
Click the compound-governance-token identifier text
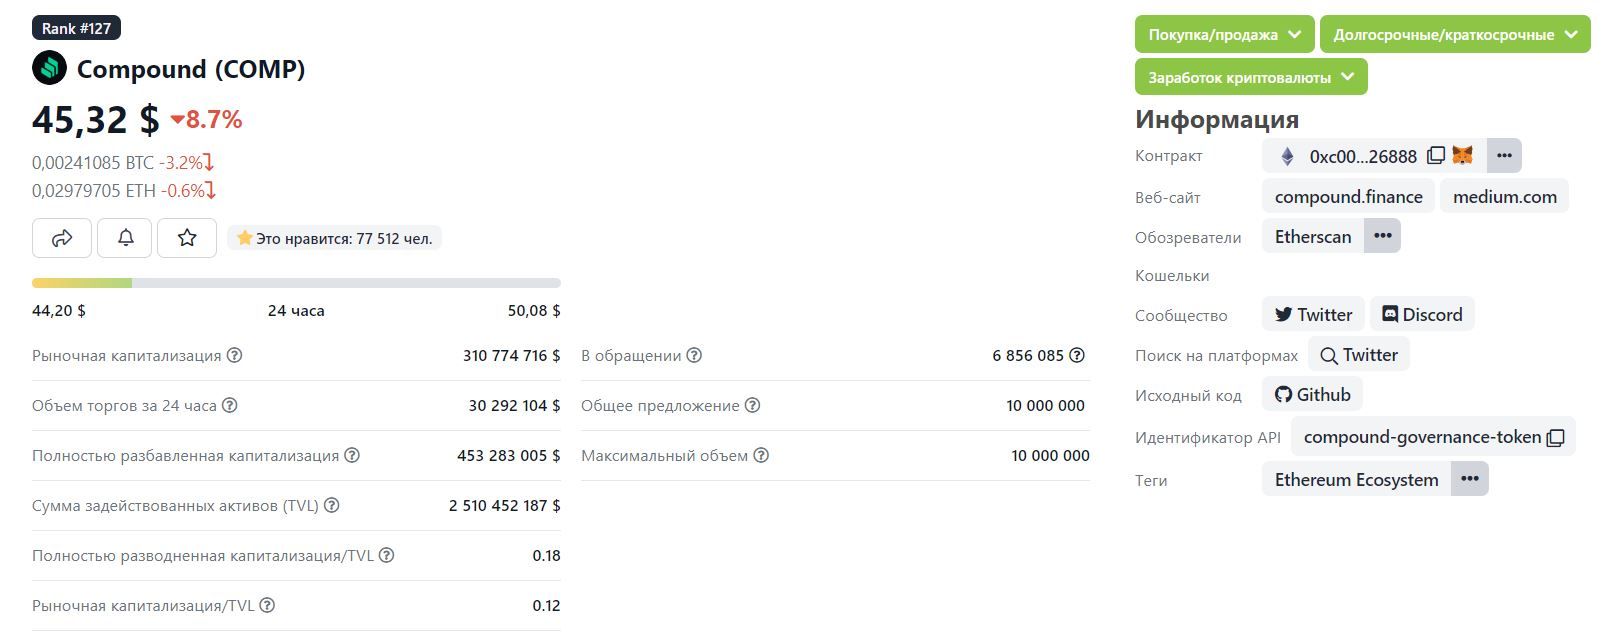[x=1422, y=437]
